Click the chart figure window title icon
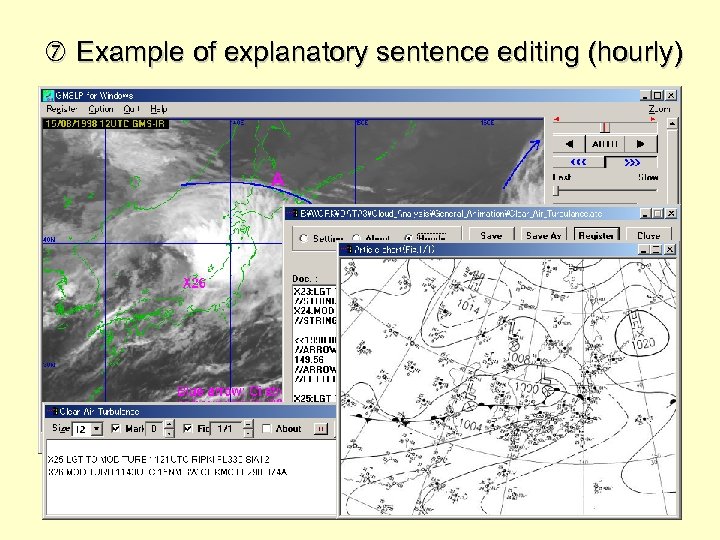Screen dimensions: 720x540 [349, 249]
